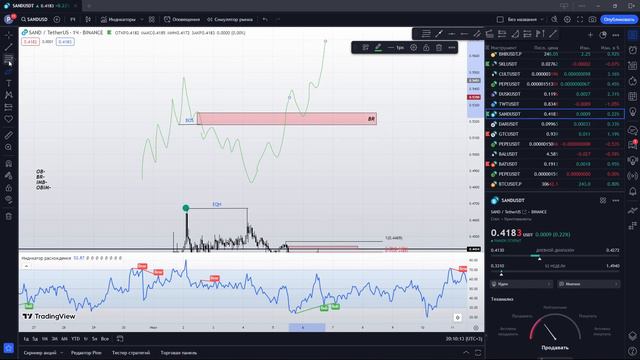Add symbol plus icon in watchlist header
This screenshot has width=640, height=360.
pyautogui.click(x=590, y=35)
